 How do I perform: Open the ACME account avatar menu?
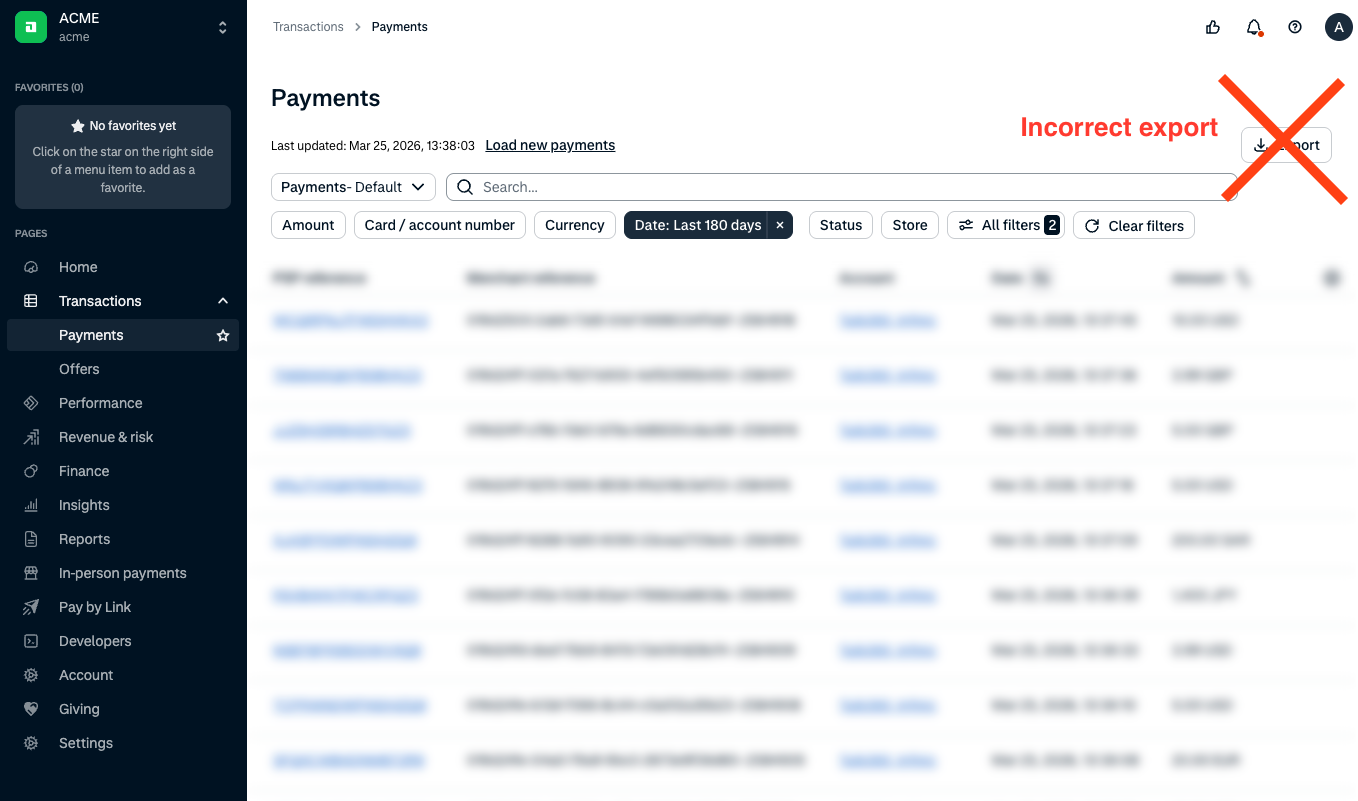(1338, 27)
